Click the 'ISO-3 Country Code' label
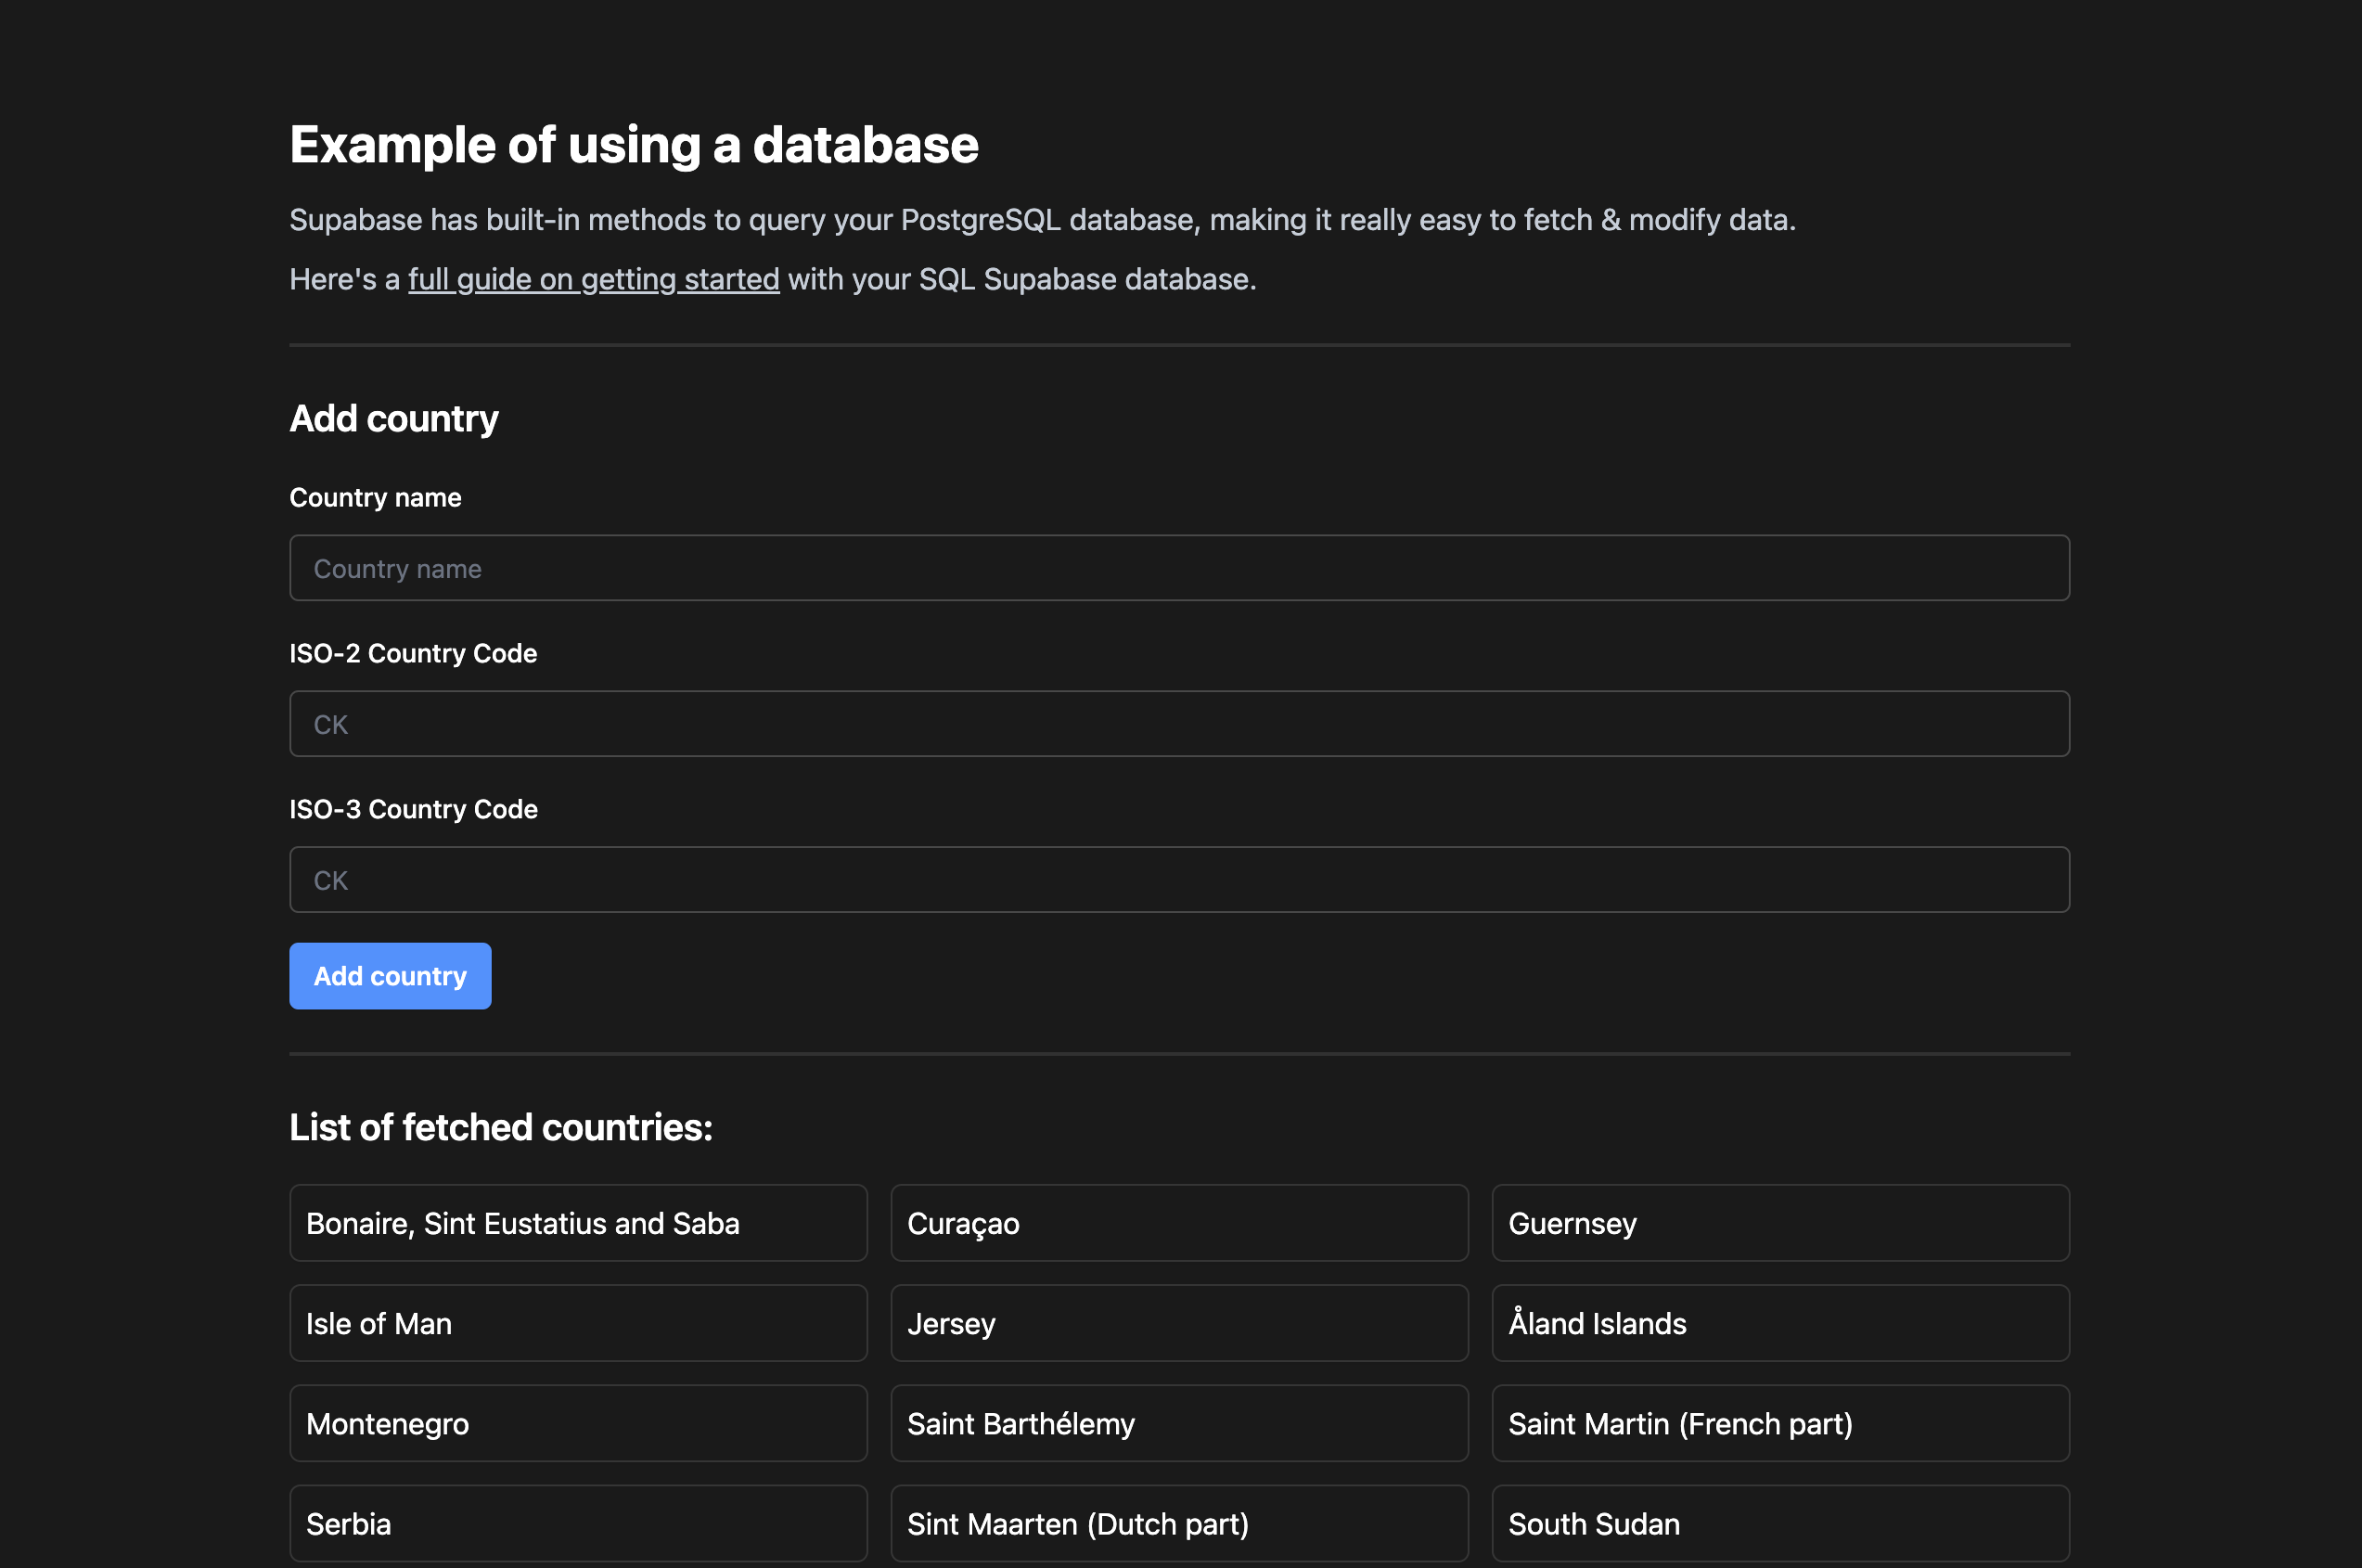The height and width of the screenshot is (1568, 2362). [x=413, y=810]
